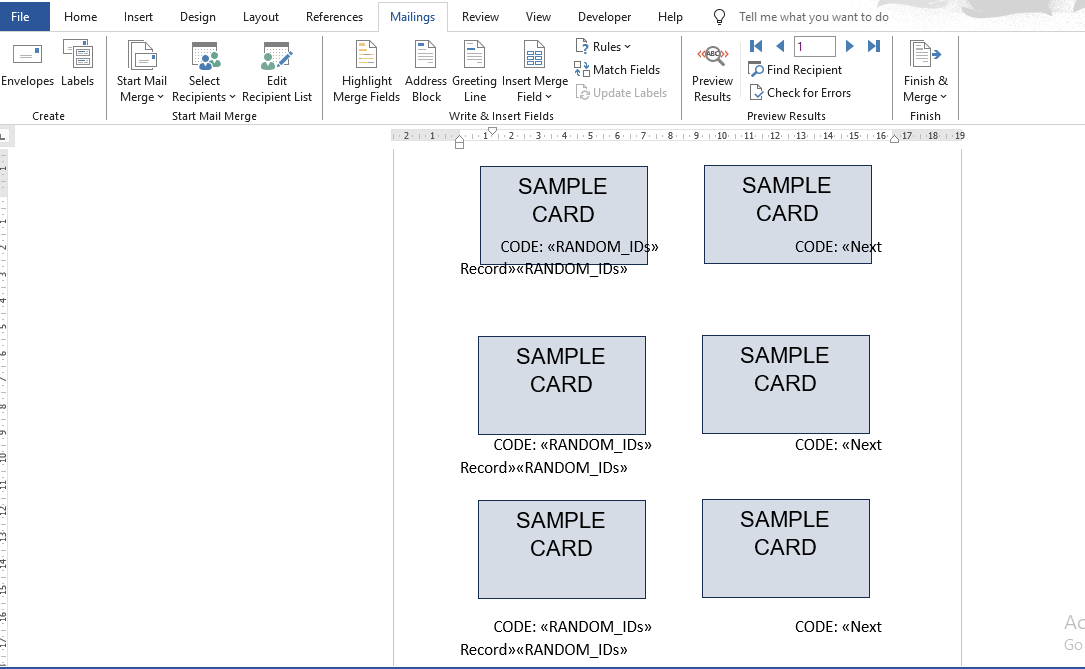This screenshot has height=669, width=1085.
Task: Click the lightbulb Tell Me icon
Action: (720, 17)
